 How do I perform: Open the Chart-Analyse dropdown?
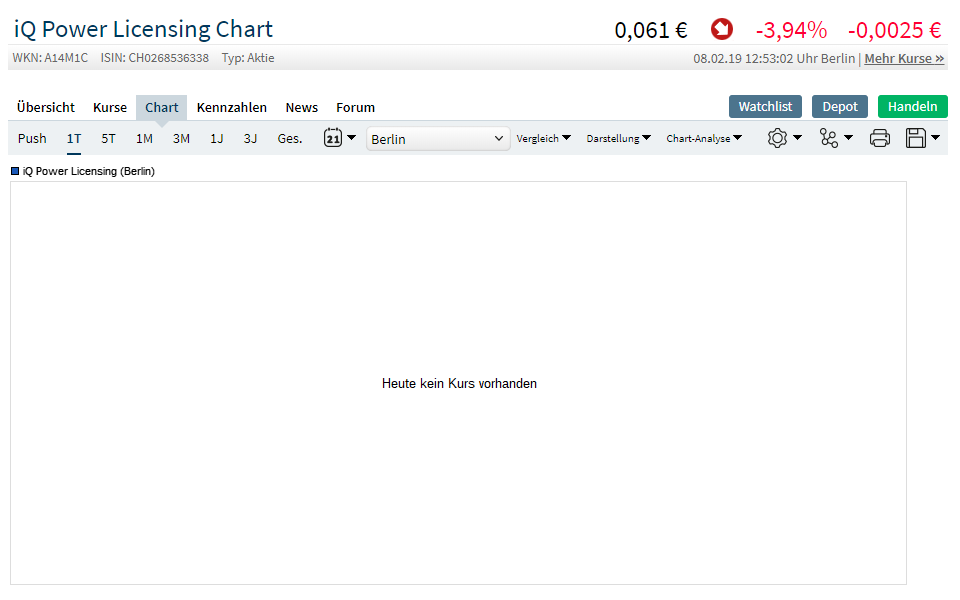[704, 139]
